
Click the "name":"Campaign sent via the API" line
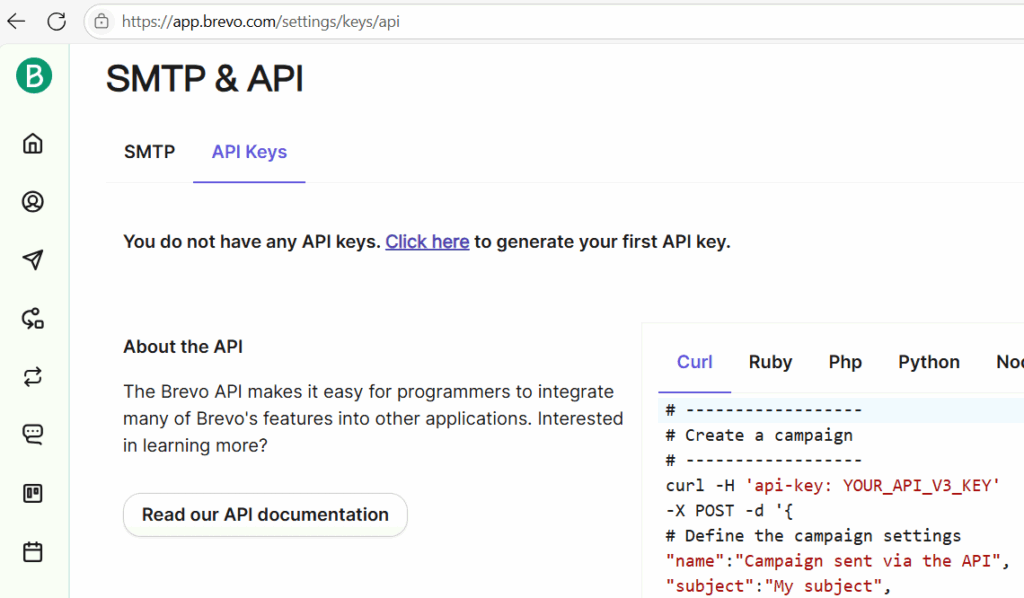pyautogui.click(x=837, y=561)
